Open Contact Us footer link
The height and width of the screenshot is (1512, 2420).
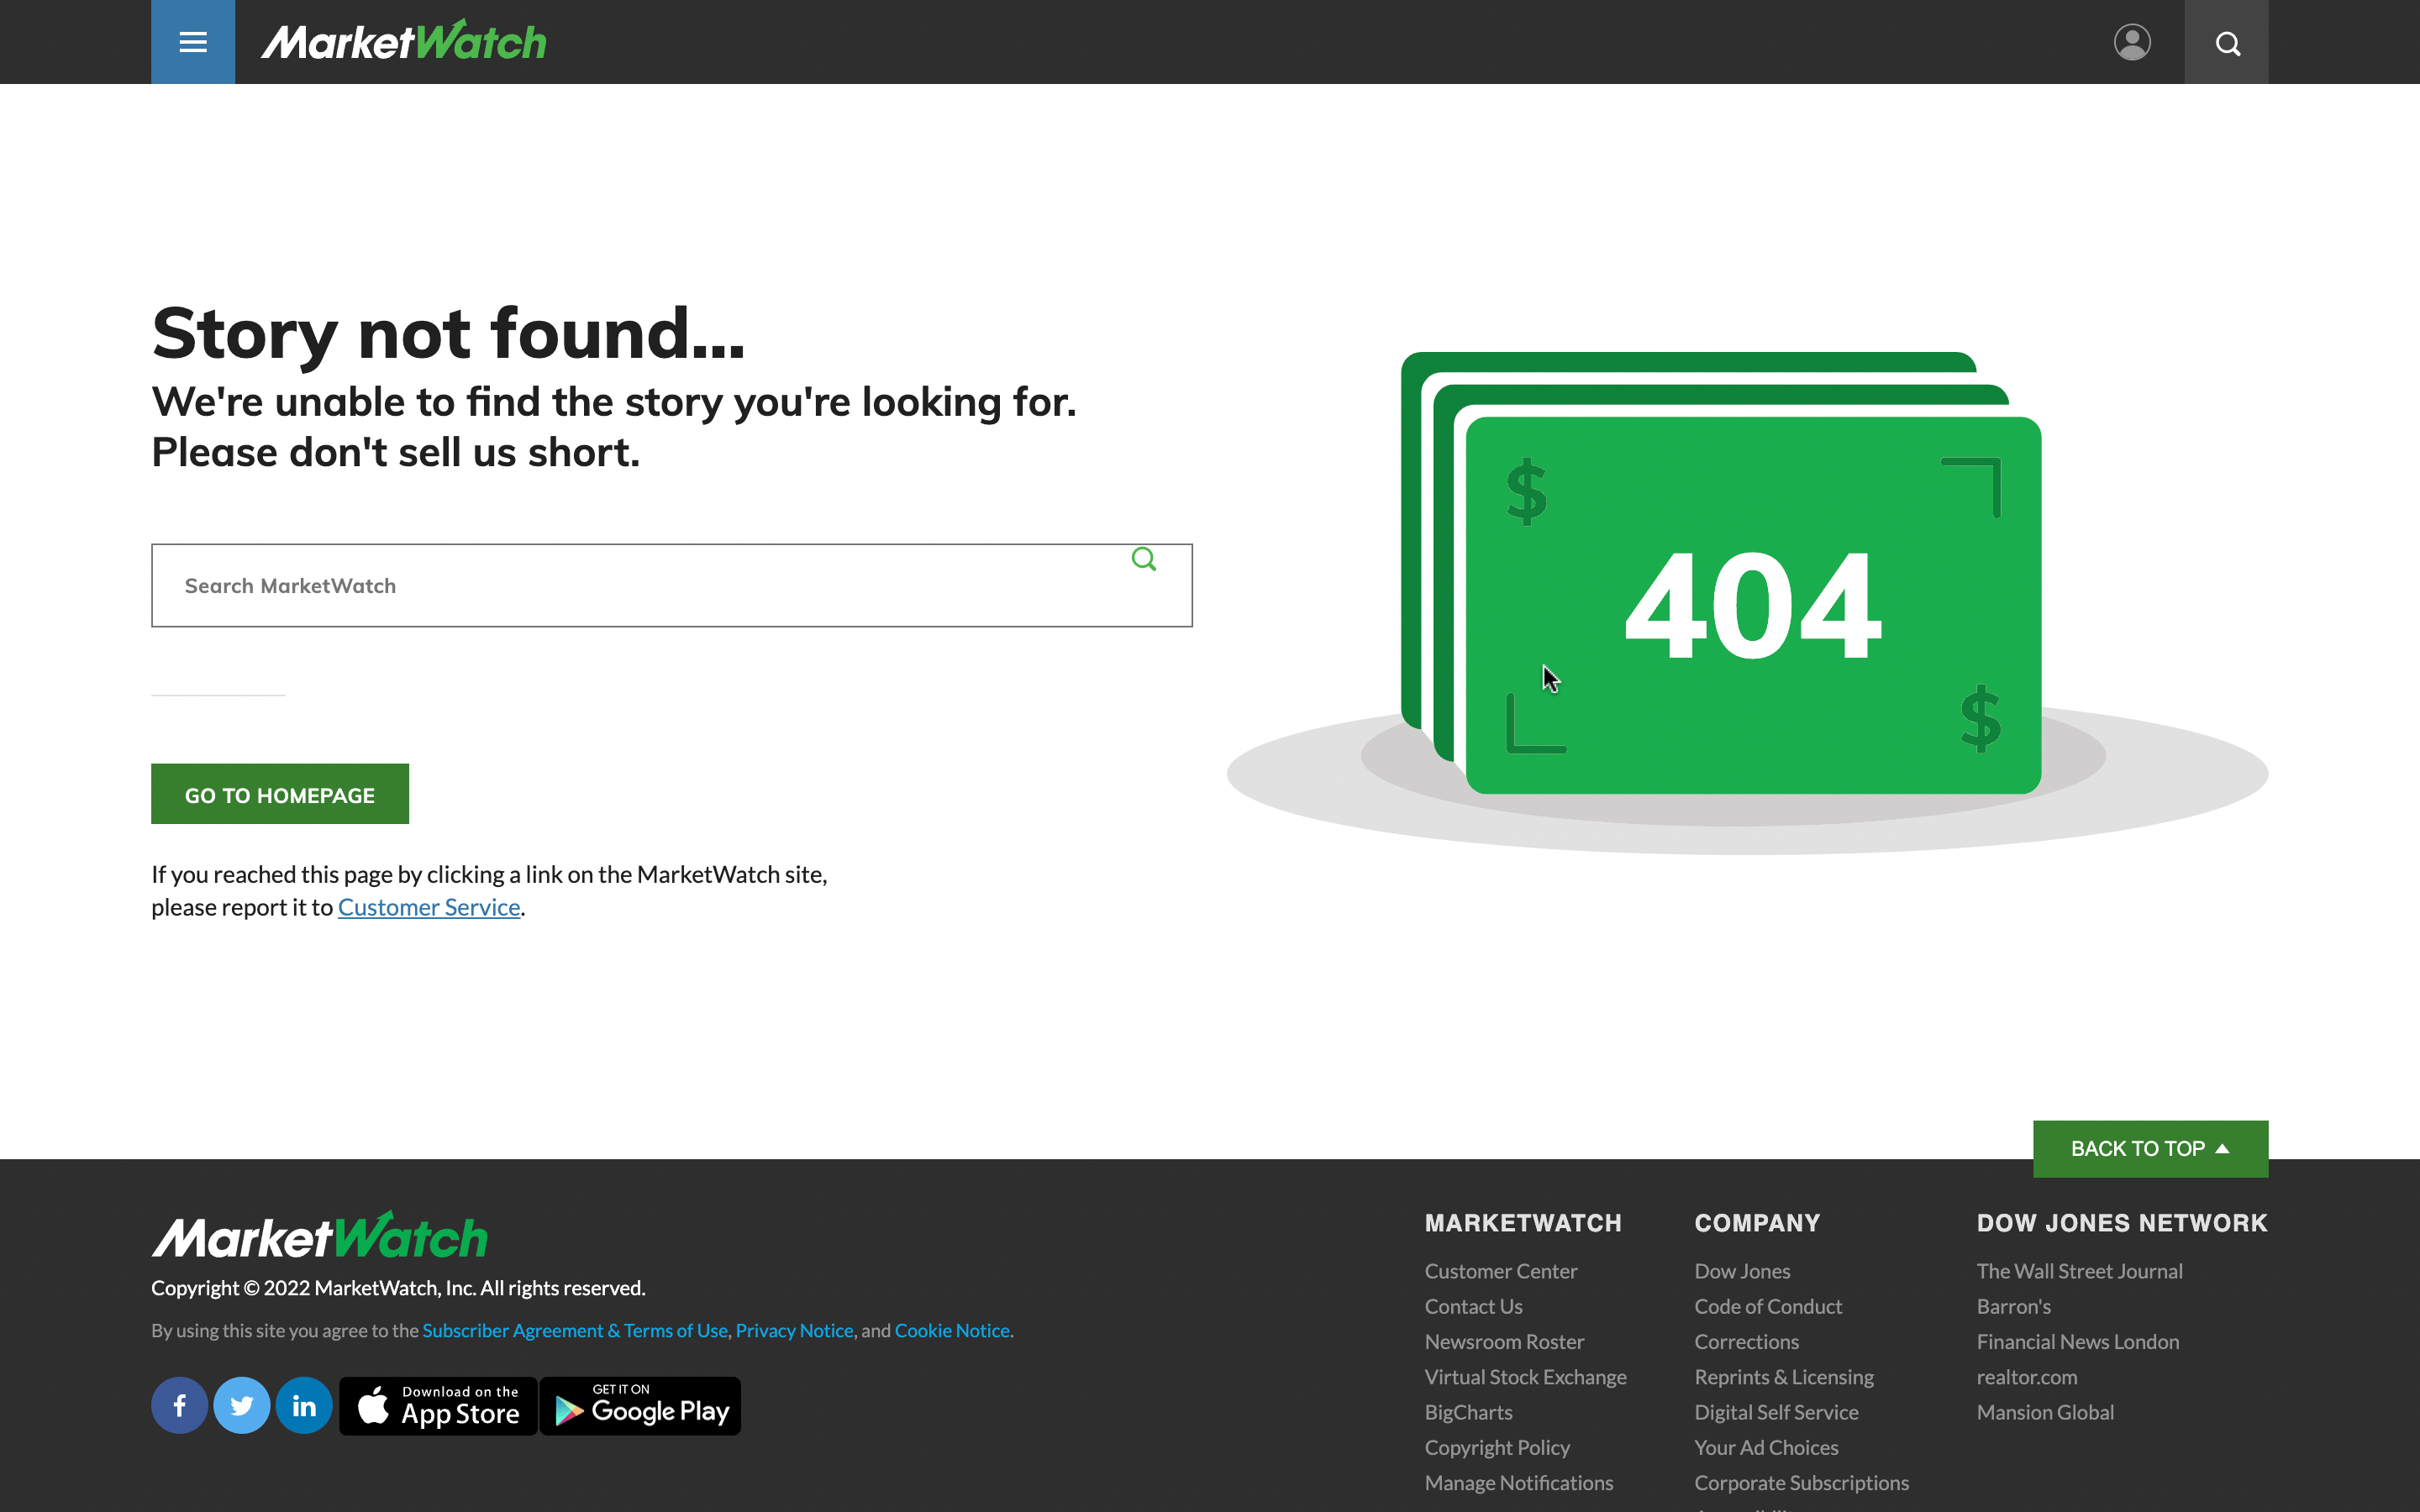1473,1306
